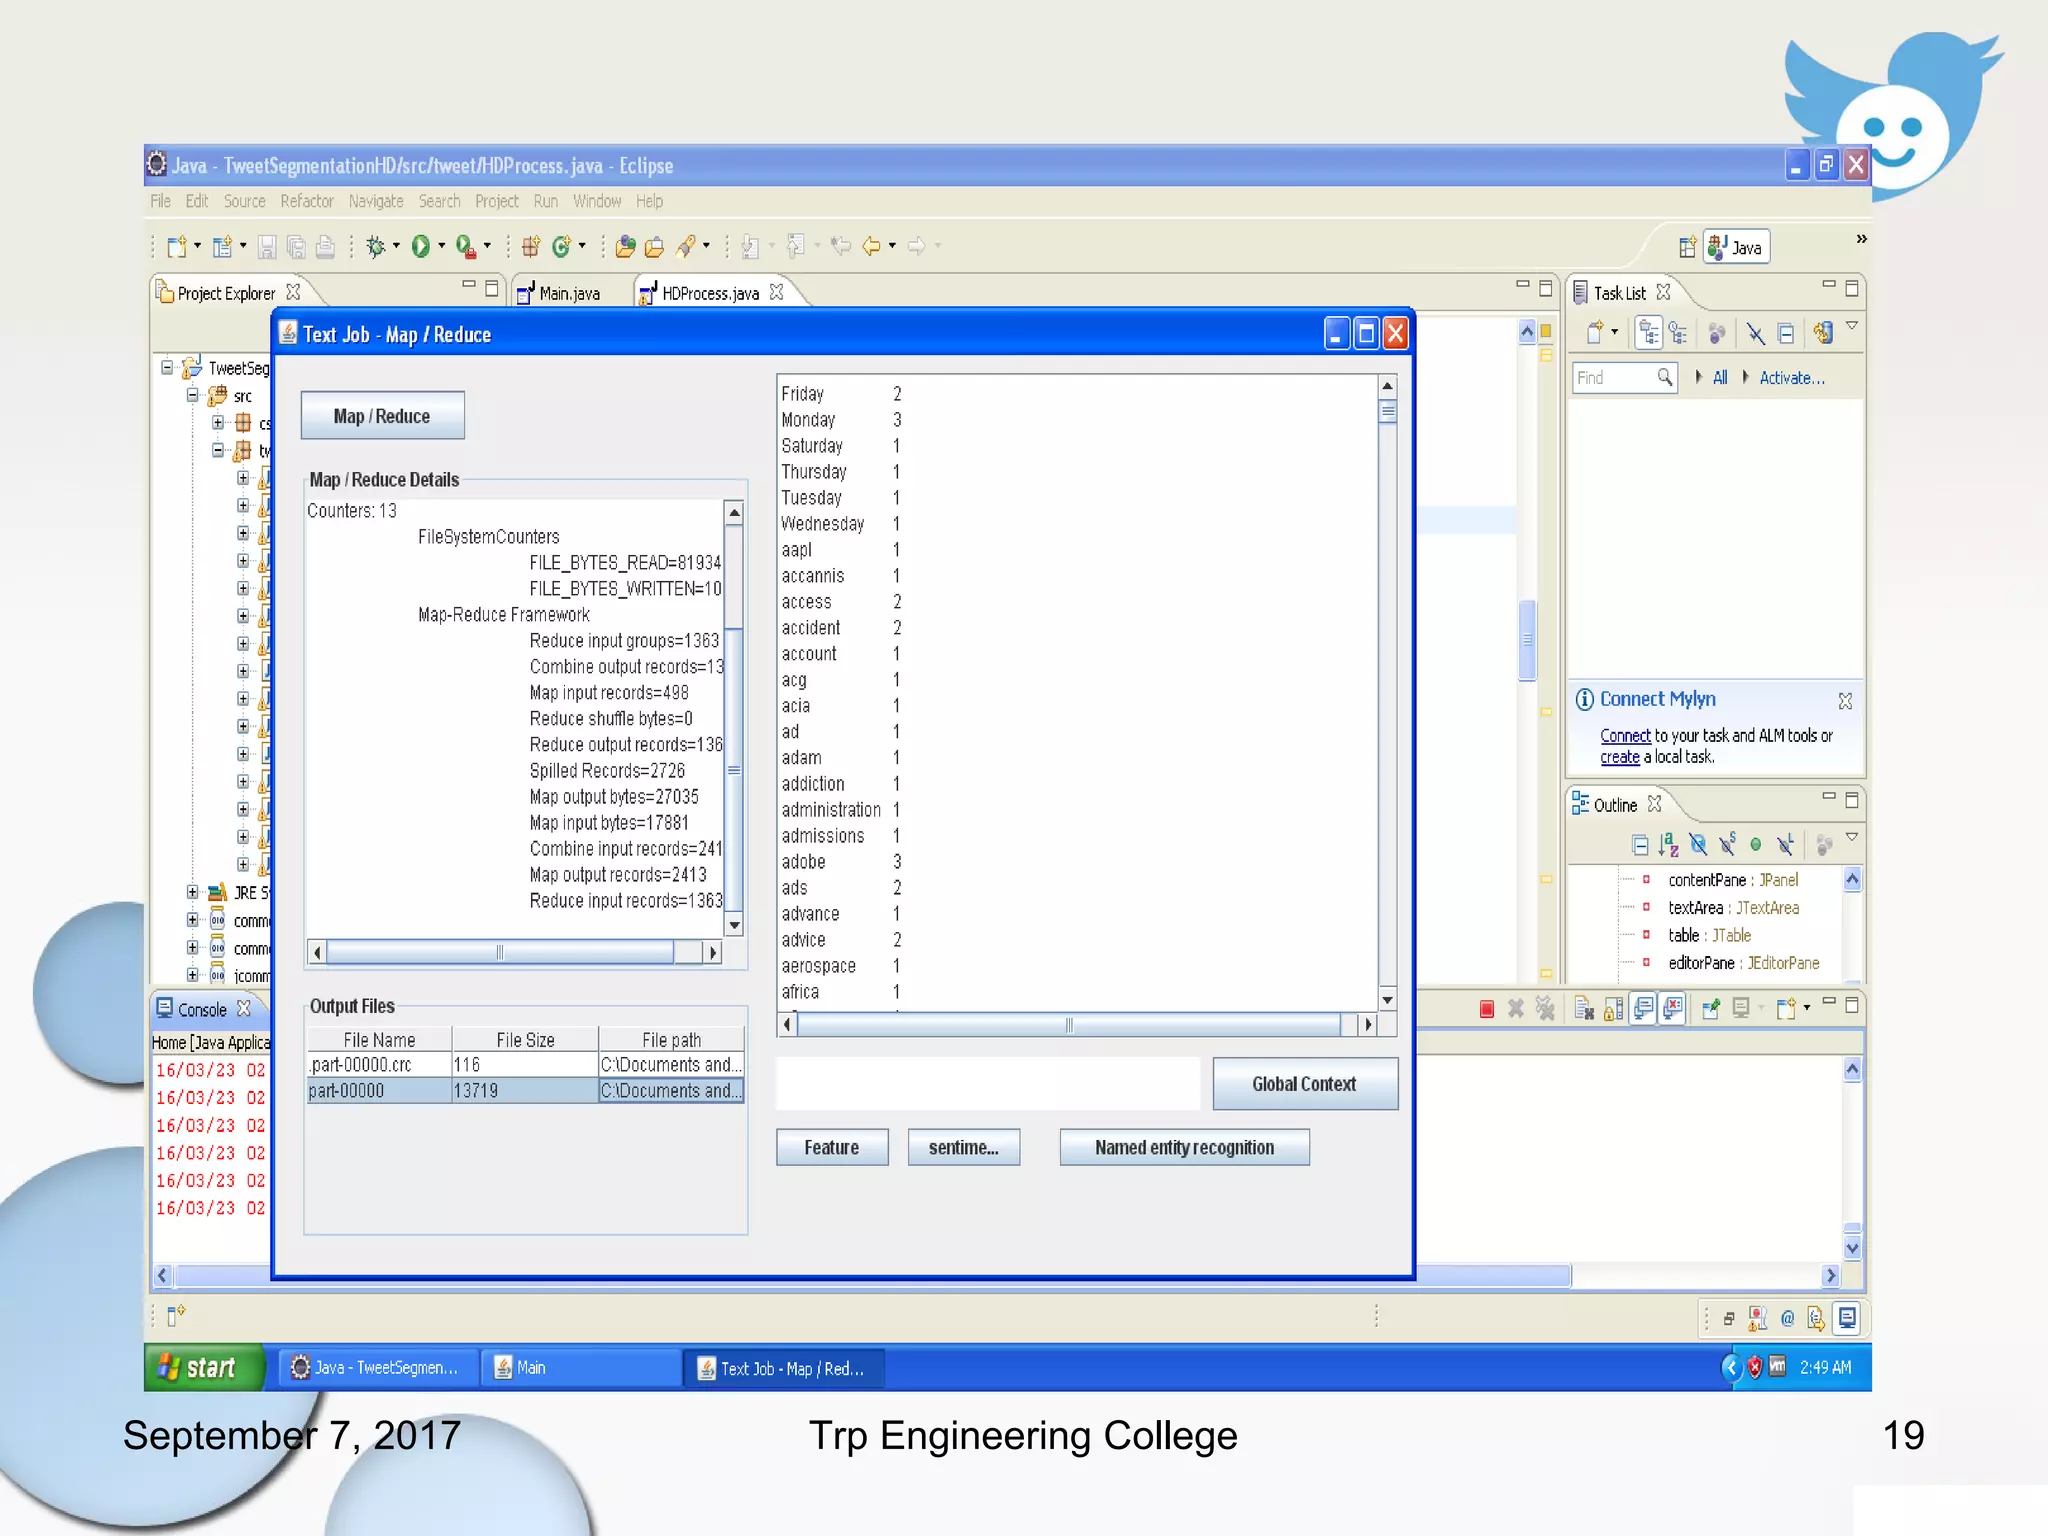This screenshot has height=1536, width=2048.
Task: Switch to the Main.java editor tab
Action: [x=568, y=293]
